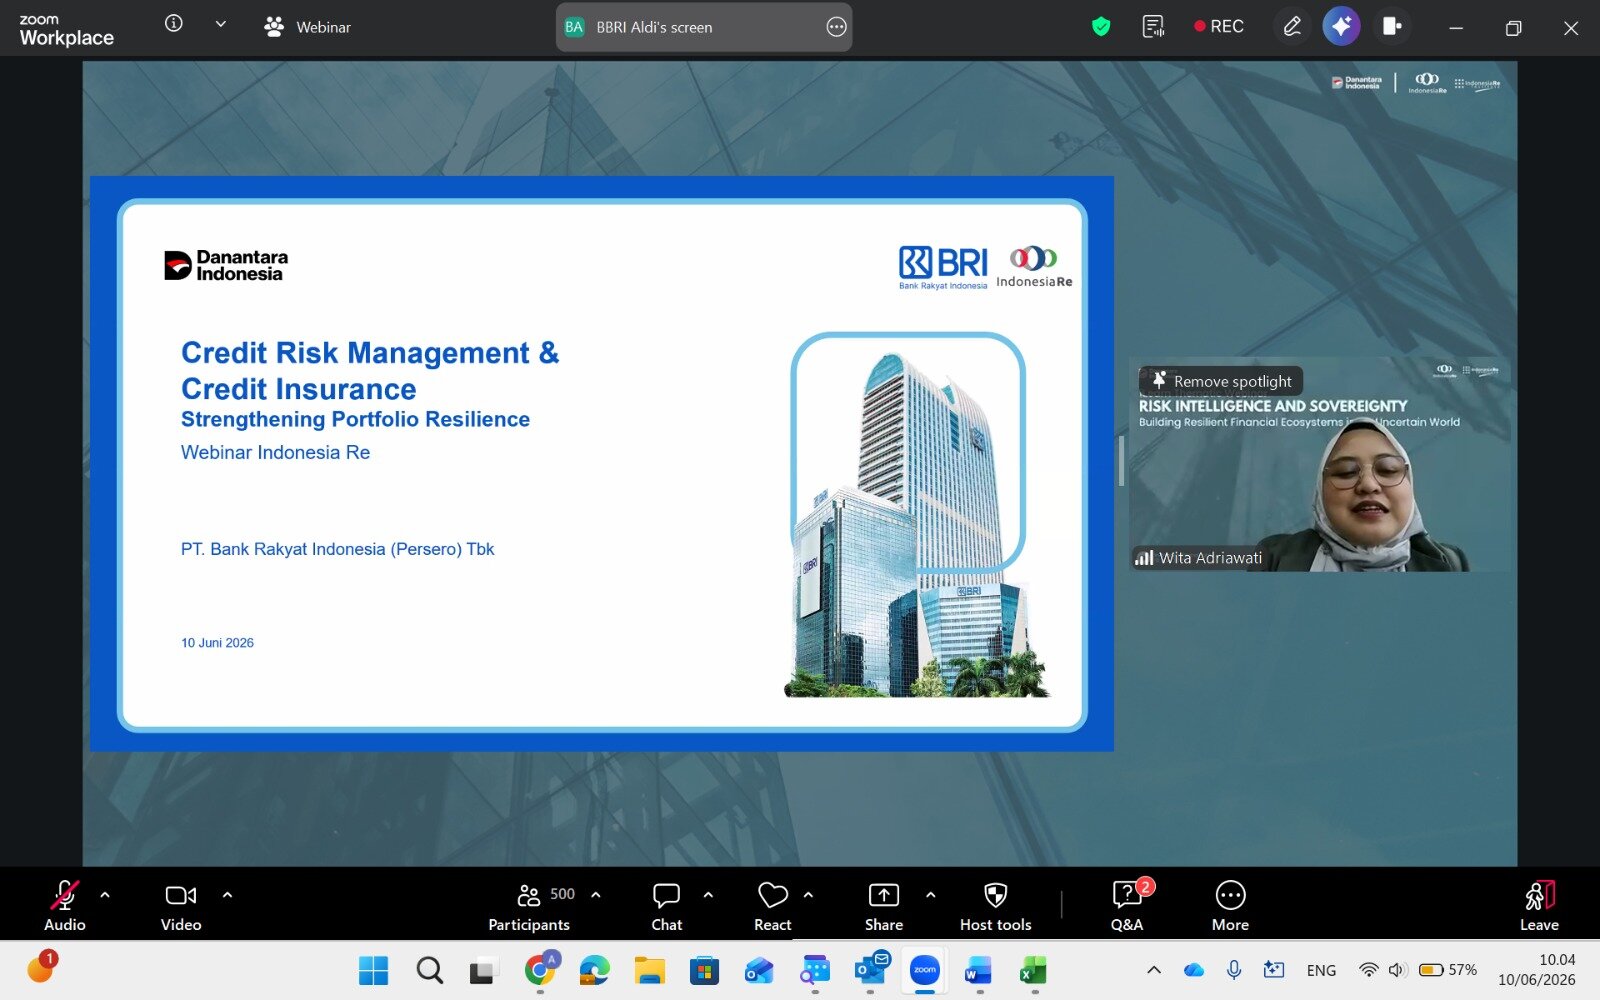
Task: Launch Microsoft Edge from the taskbar
Action: click(x=595, y=970)
